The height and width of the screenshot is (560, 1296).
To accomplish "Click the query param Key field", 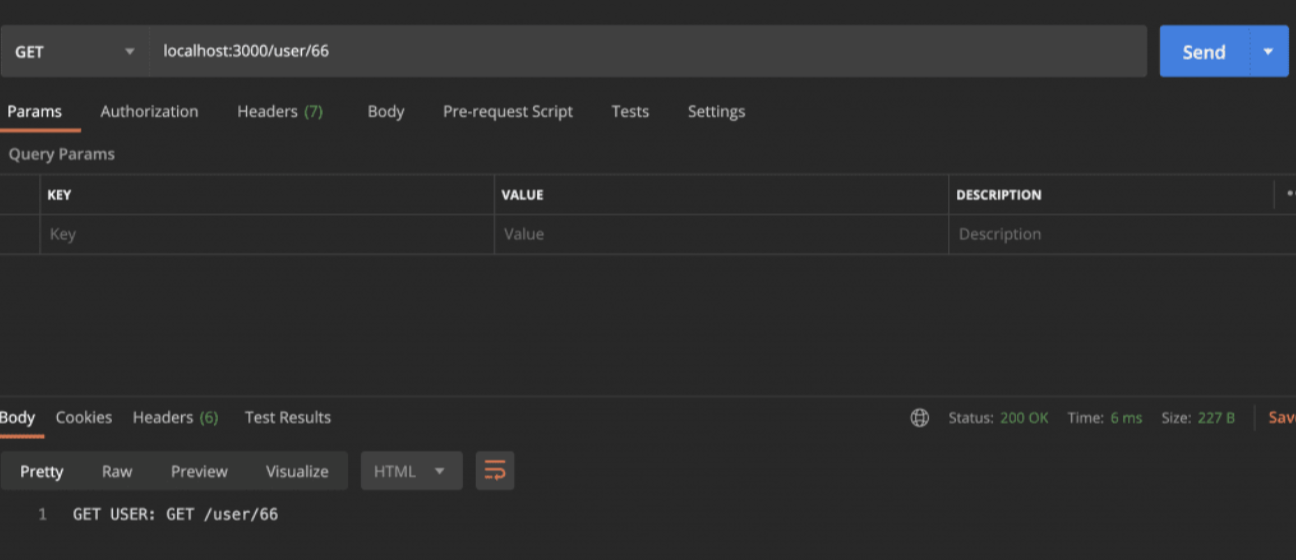I will 267,234.
